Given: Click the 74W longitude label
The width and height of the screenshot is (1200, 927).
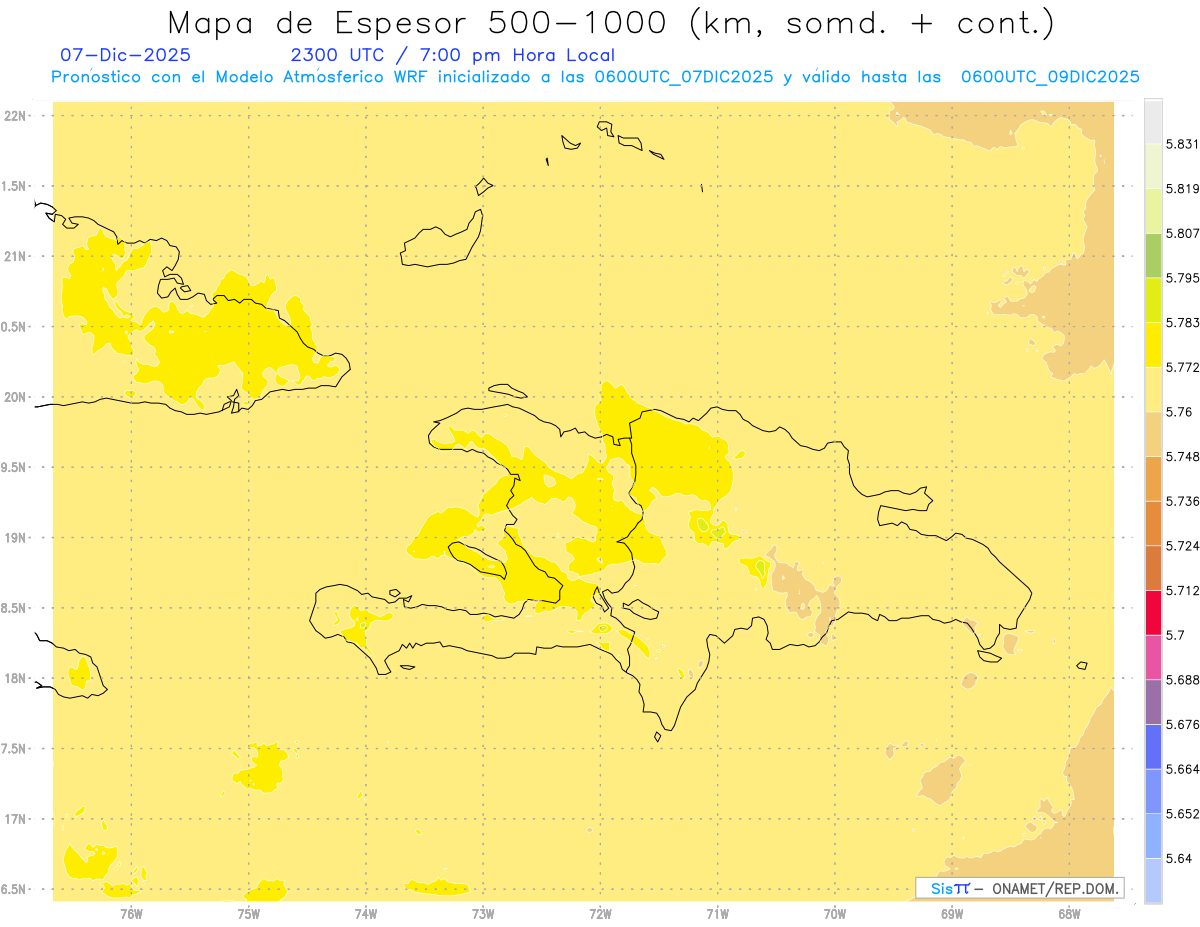Looking at the screenshot, I should (366, 913).
